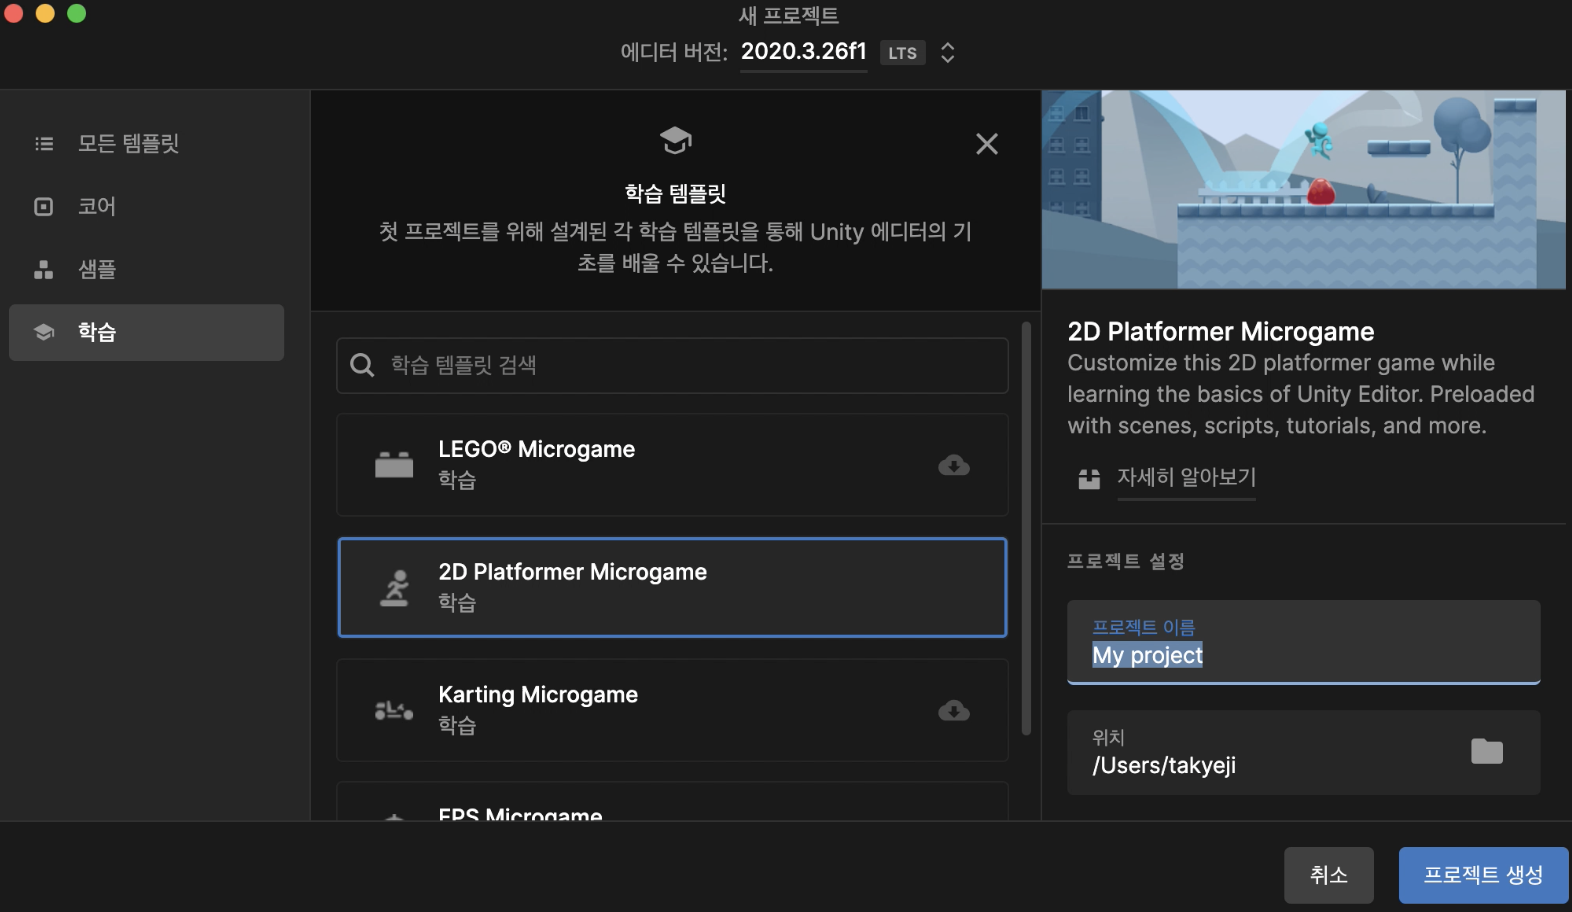
Task: Click the magnifier icon in search box
Action: click(362, 365)
